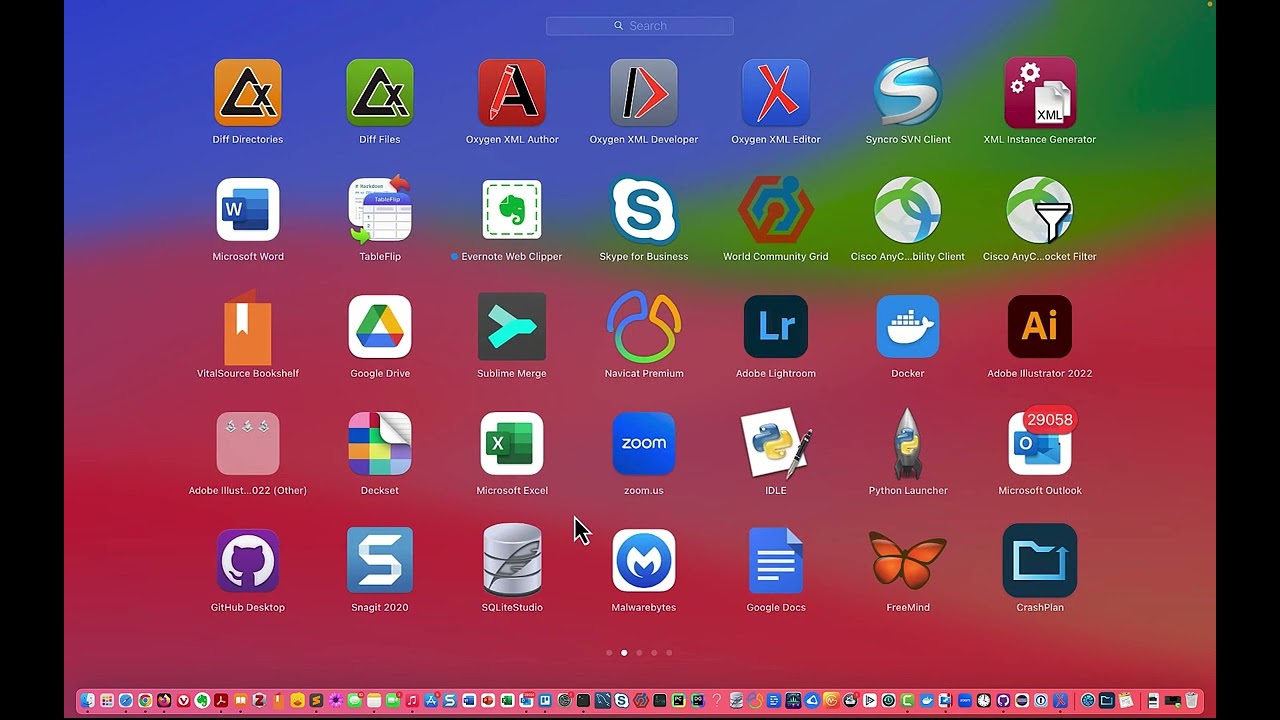
Task: Click the Launchpad Search field
Action: (640, 26)
